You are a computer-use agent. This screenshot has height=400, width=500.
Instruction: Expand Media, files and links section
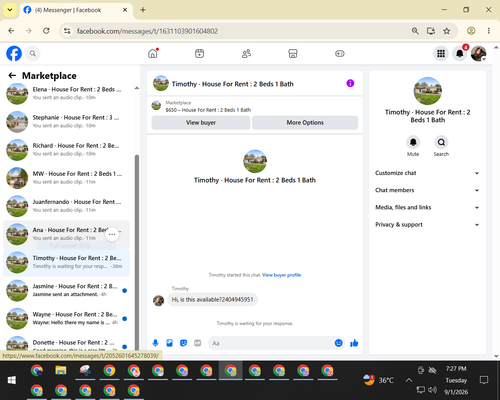(x=427, y=207)
